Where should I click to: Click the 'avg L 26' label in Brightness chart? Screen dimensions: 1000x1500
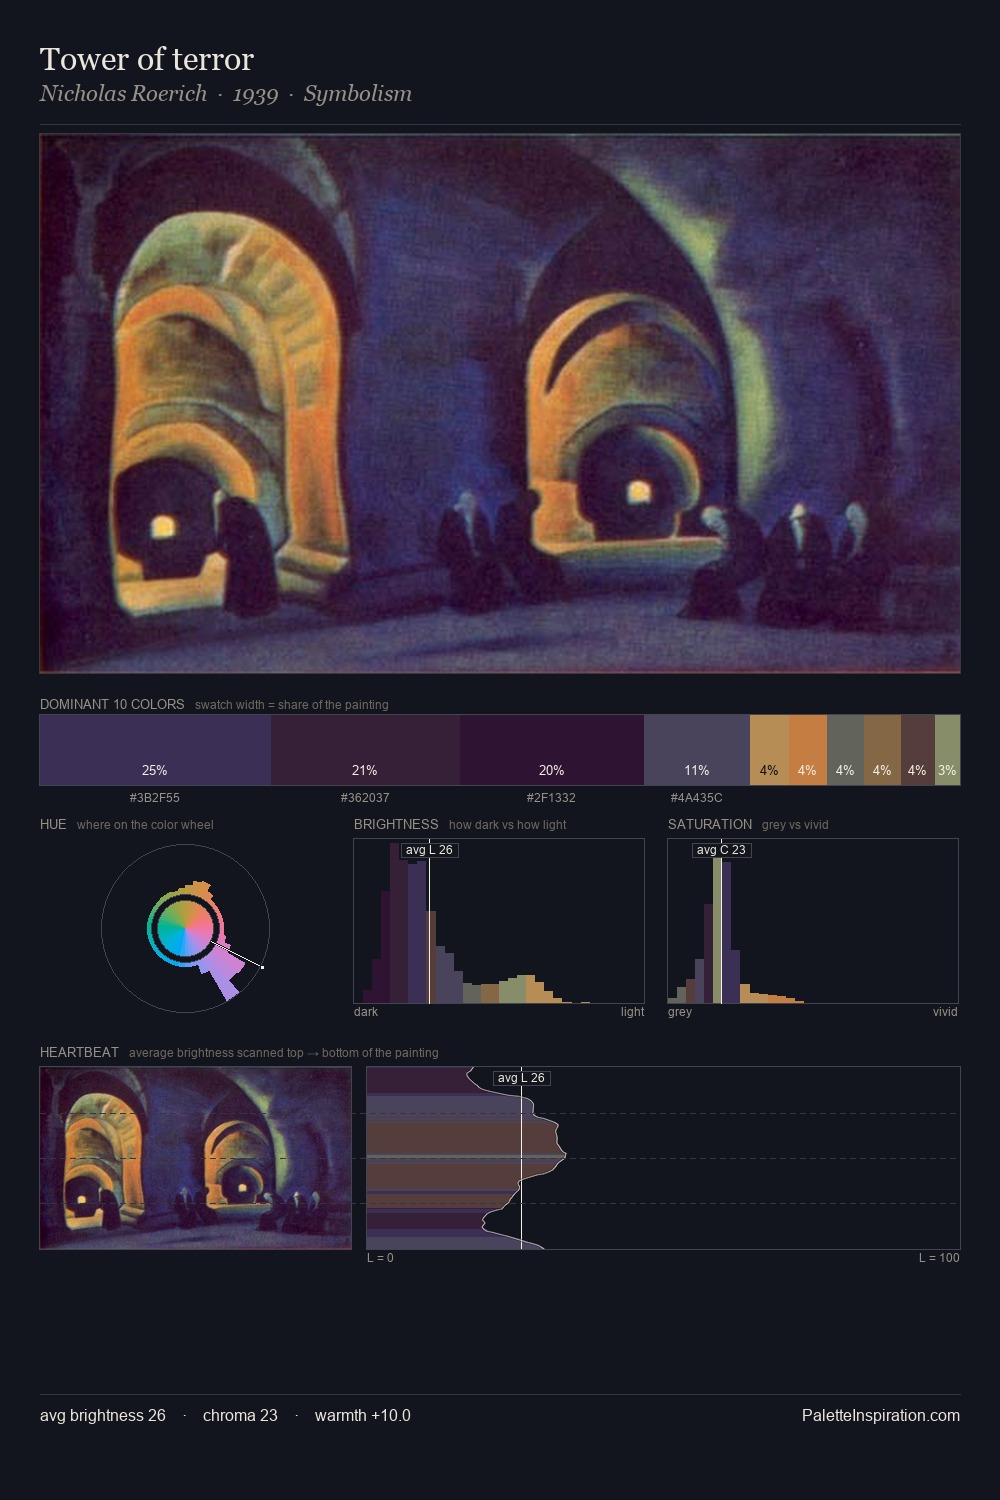429,850
